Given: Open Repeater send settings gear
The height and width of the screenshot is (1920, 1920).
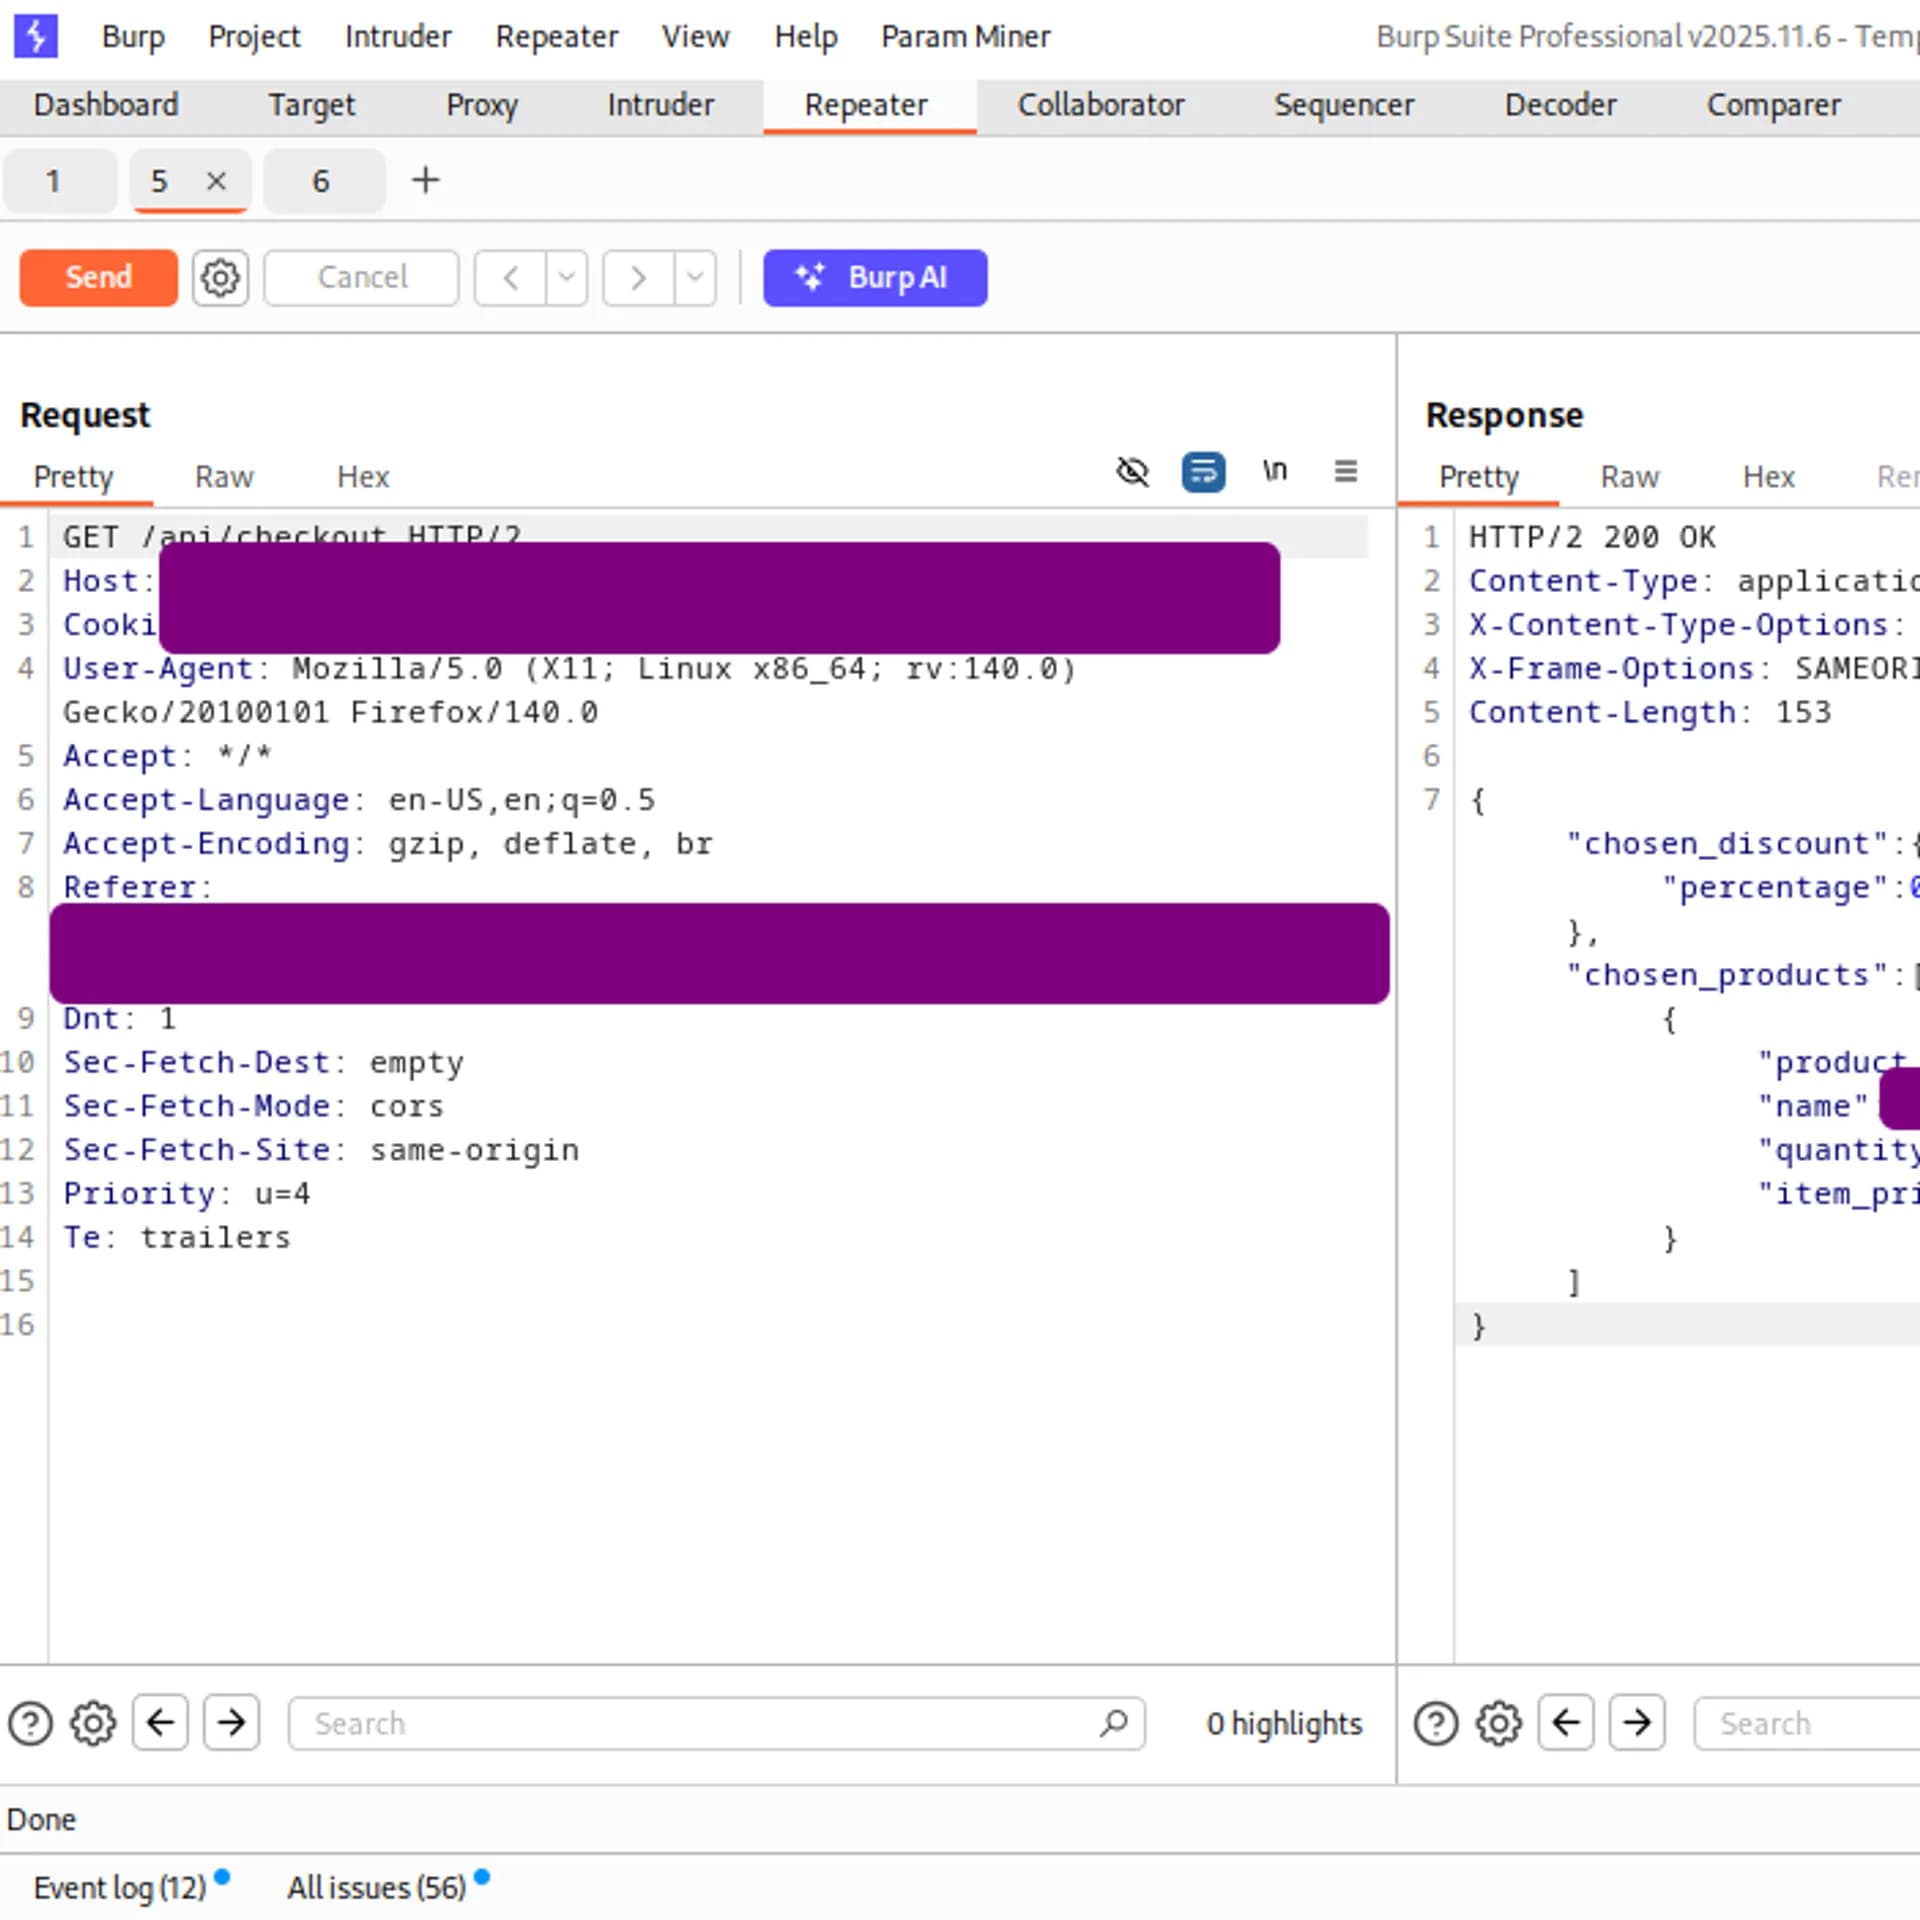Looking at the screenshot, I should 220,277.
